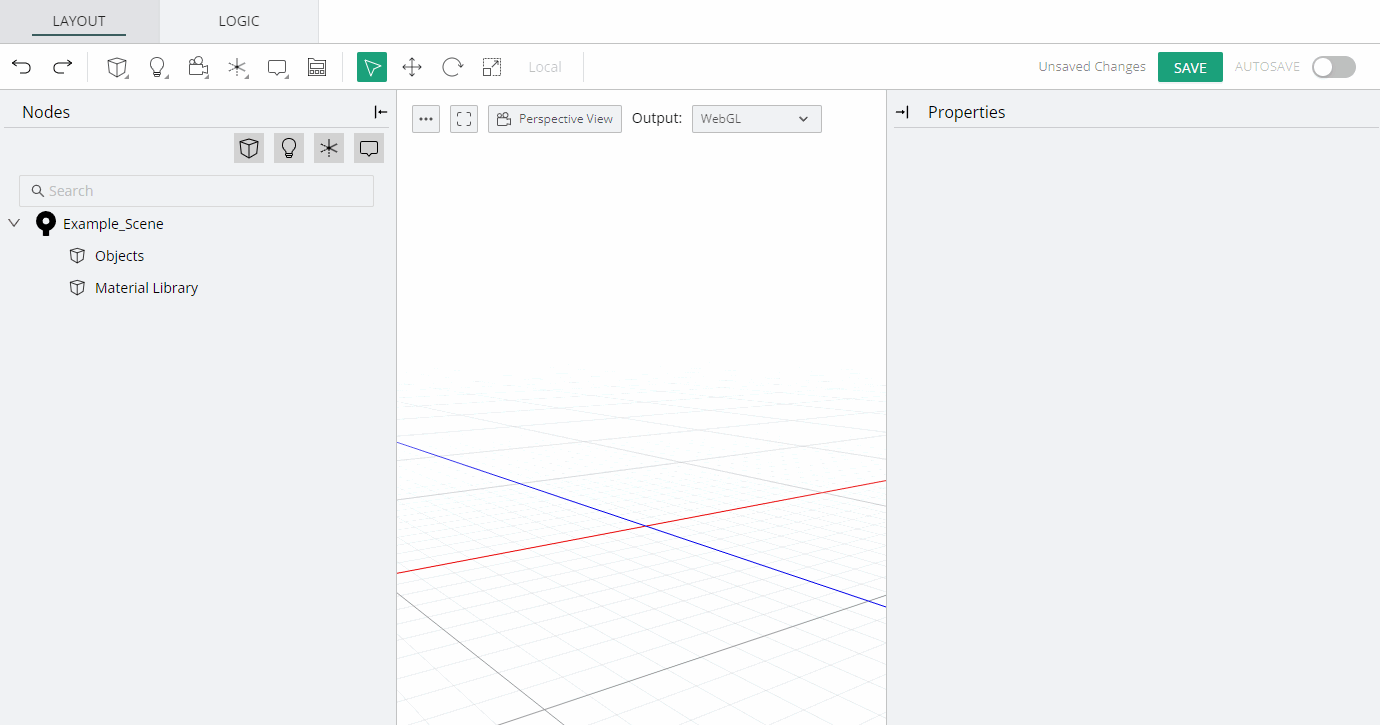Collapse the Example_Scene tree node

pyautogui.click(x=14, y=223)
